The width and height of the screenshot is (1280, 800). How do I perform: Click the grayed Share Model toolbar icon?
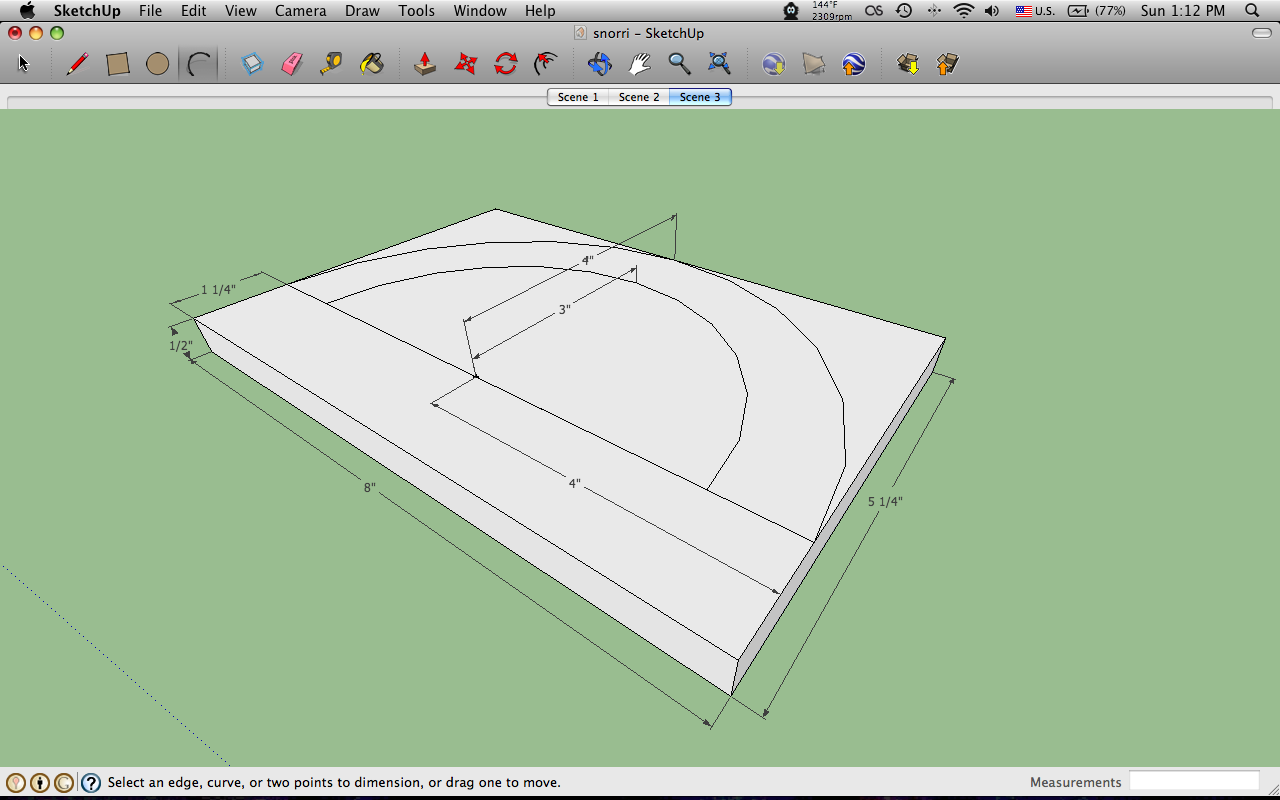pos(814,64)
